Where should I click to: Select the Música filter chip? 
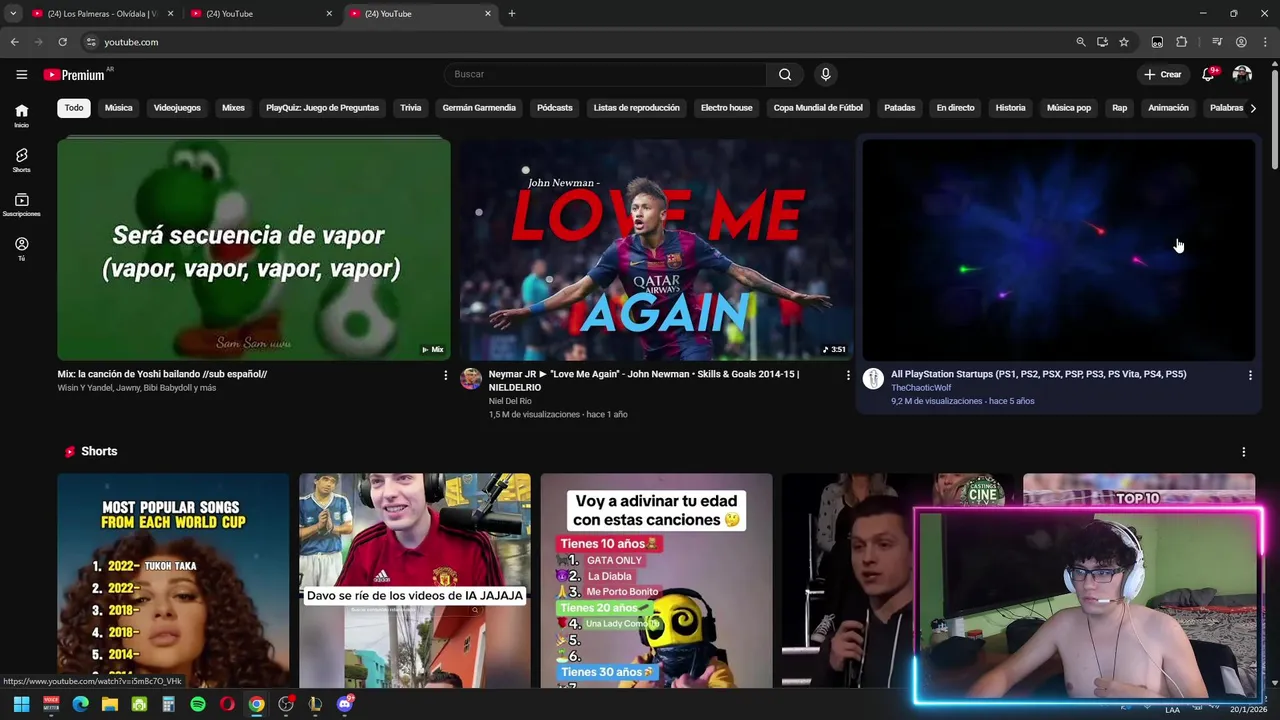point(118,108)
